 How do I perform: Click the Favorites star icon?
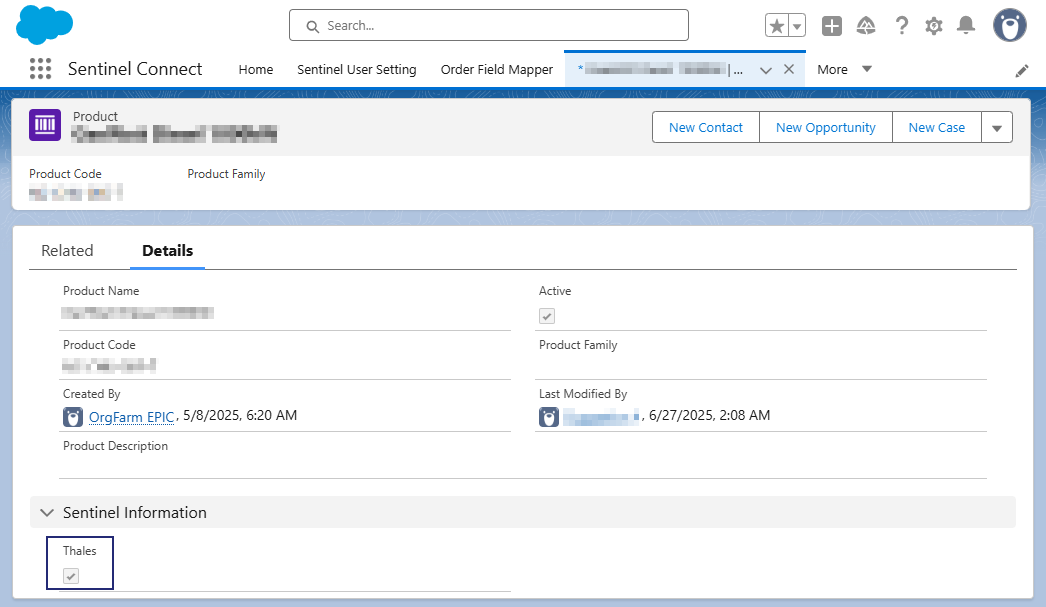point(777,26)
